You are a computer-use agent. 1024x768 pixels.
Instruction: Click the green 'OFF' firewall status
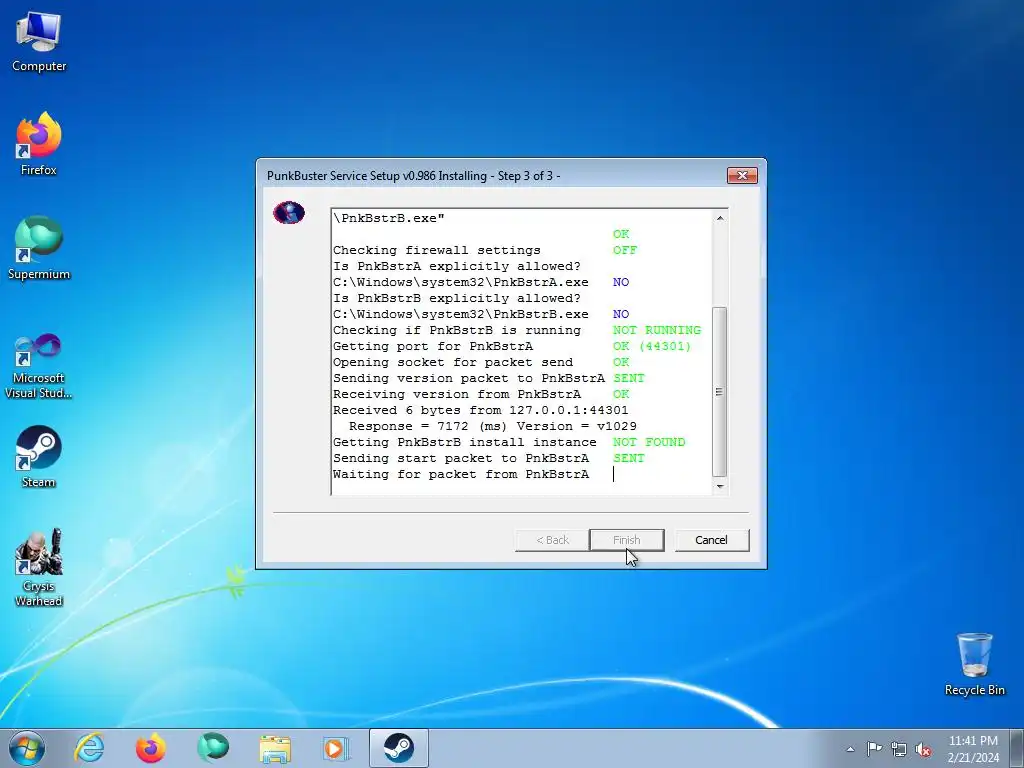625,250
